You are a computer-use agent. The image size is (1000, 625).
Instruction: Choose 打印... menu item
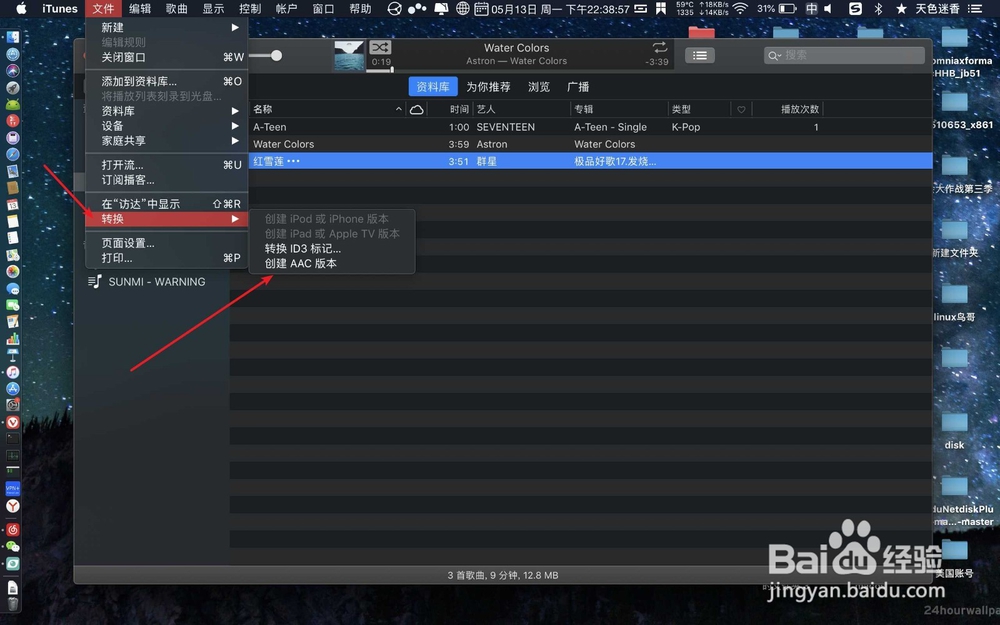click(166, 258)
